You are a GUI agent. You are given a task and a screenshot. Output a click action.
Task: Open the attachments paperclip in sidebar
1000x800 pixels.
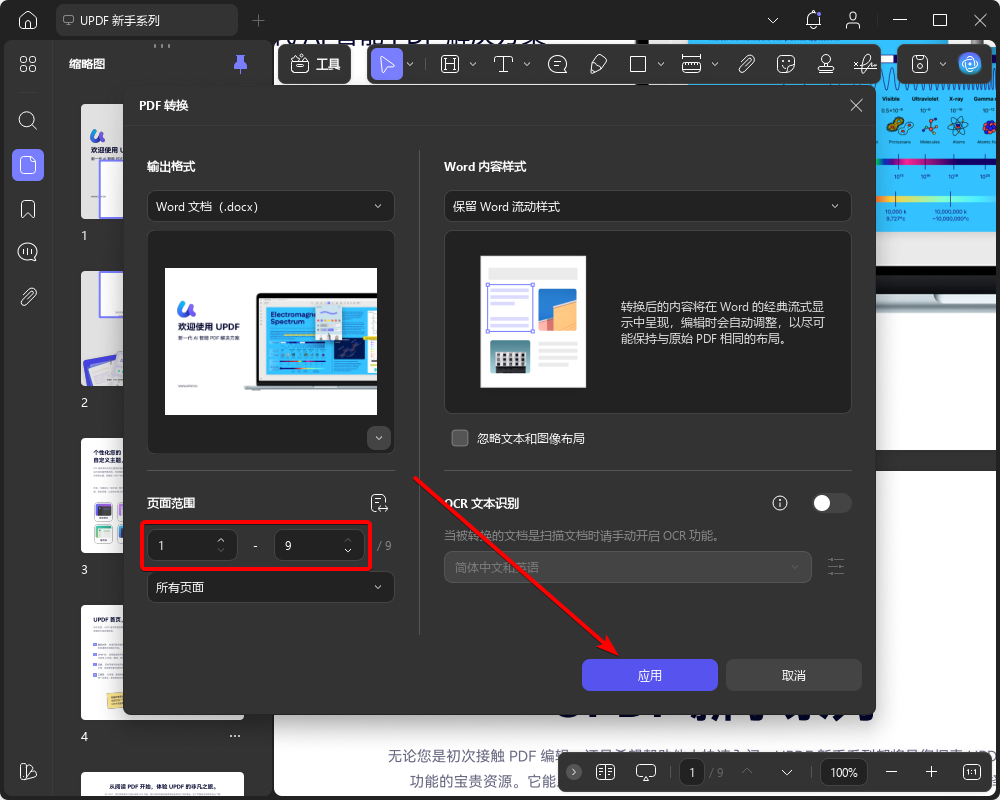pos(27,297)
